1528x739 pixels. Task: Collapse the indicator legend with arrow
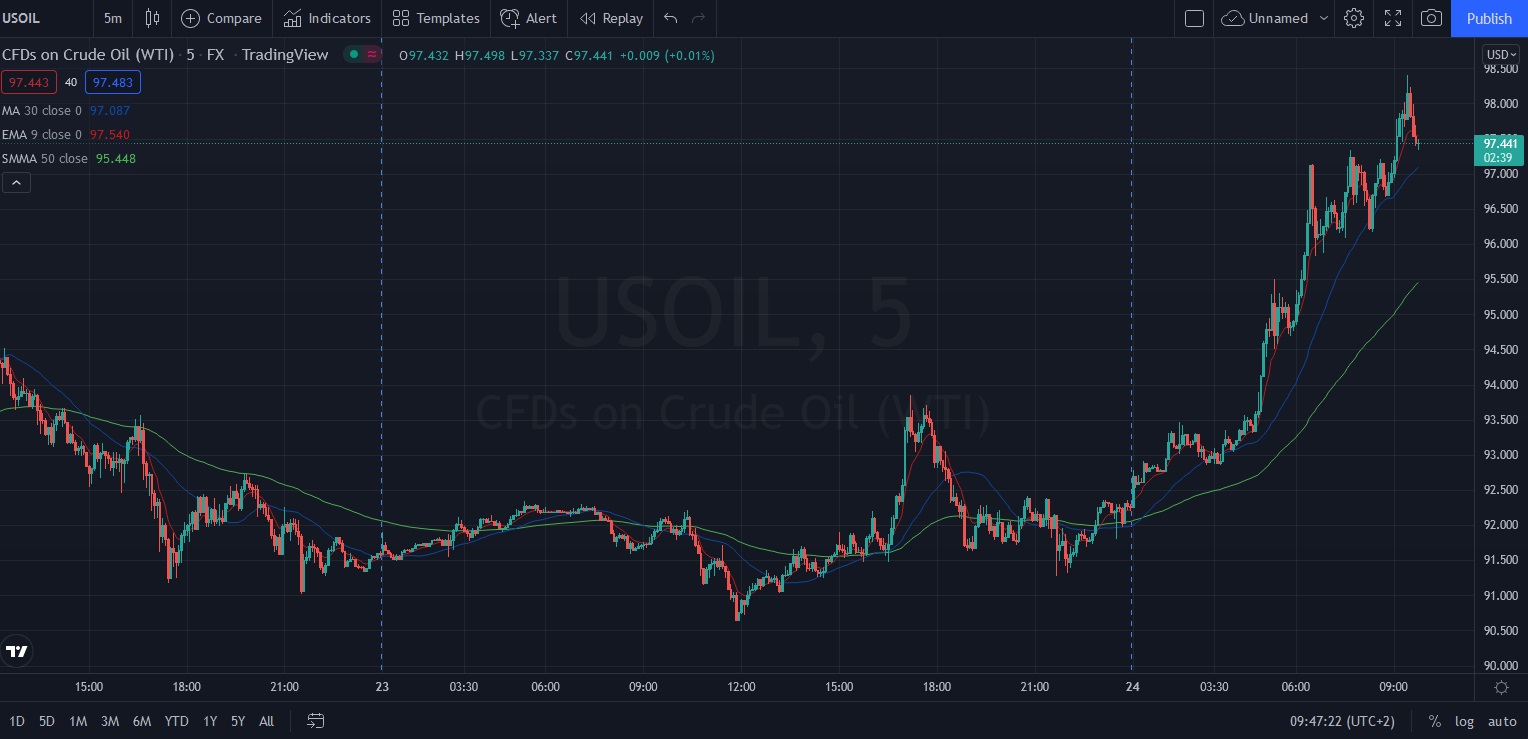(x=16, y=182)
